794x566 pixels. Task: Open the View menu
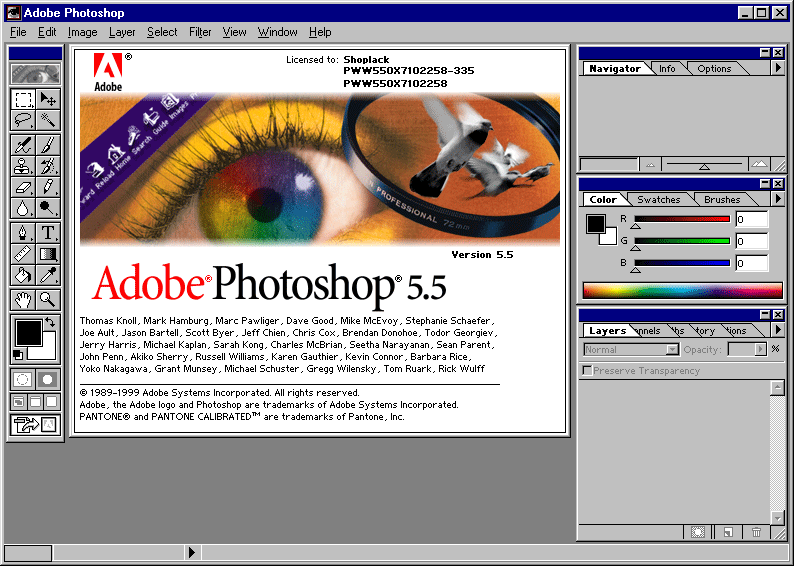click(234, 32)
